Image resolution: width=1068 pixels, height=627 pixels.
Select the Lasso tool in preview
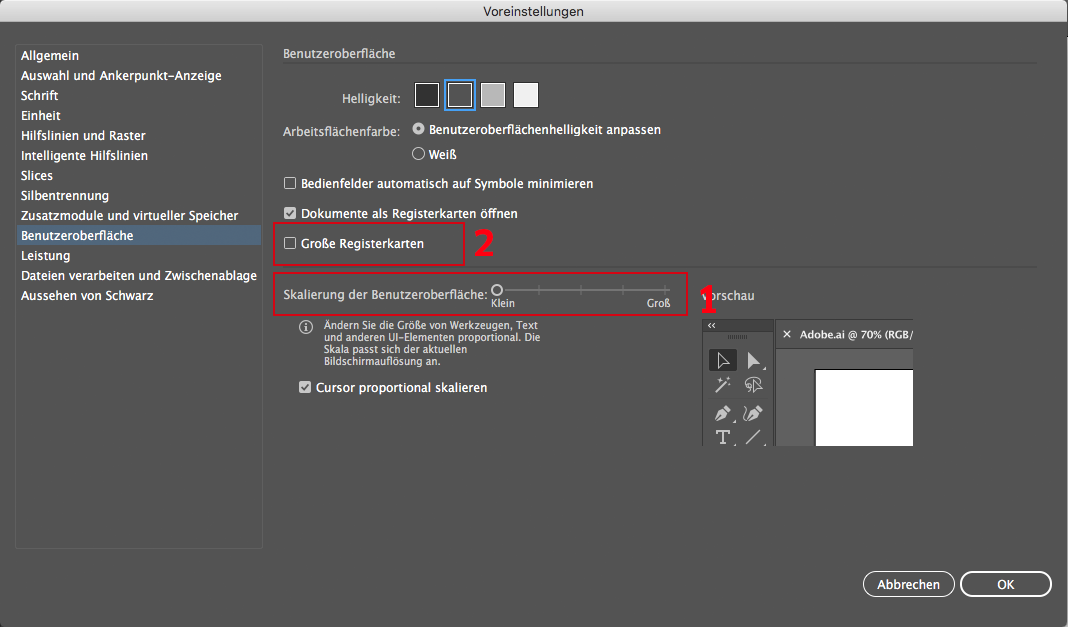[753, 385]
